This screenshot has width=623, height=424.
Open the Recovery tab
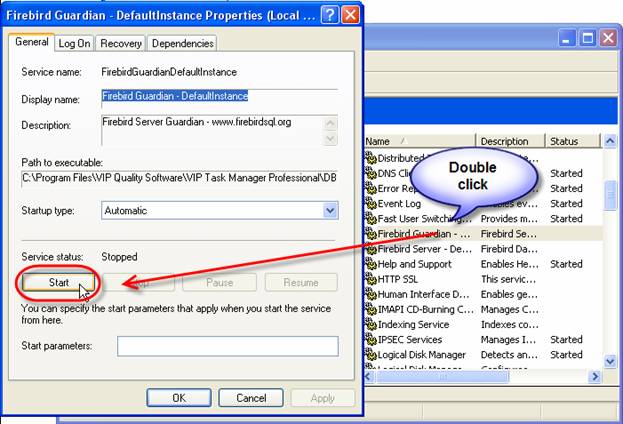pyautogui.click(x=120, y=43)
